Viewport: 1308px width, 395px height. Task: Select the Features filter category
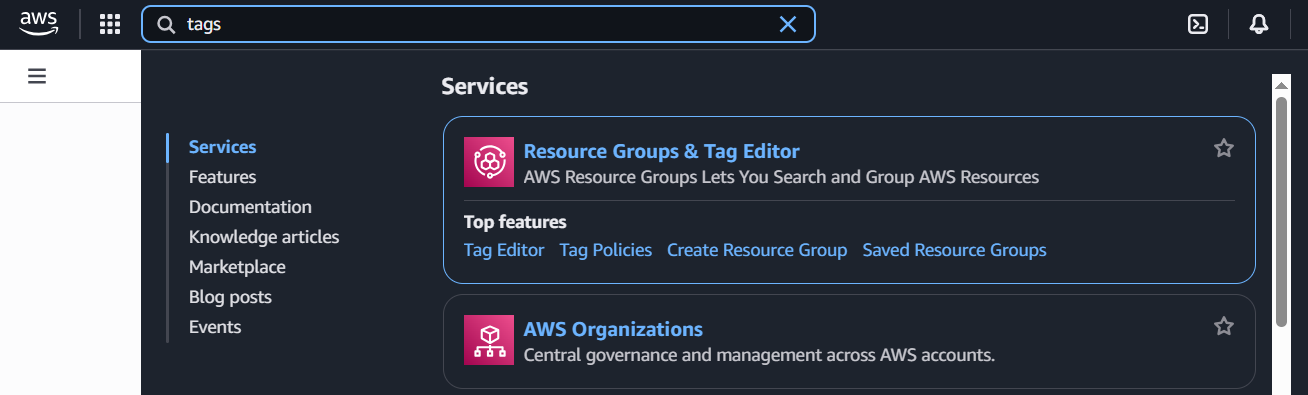[222, 177]
